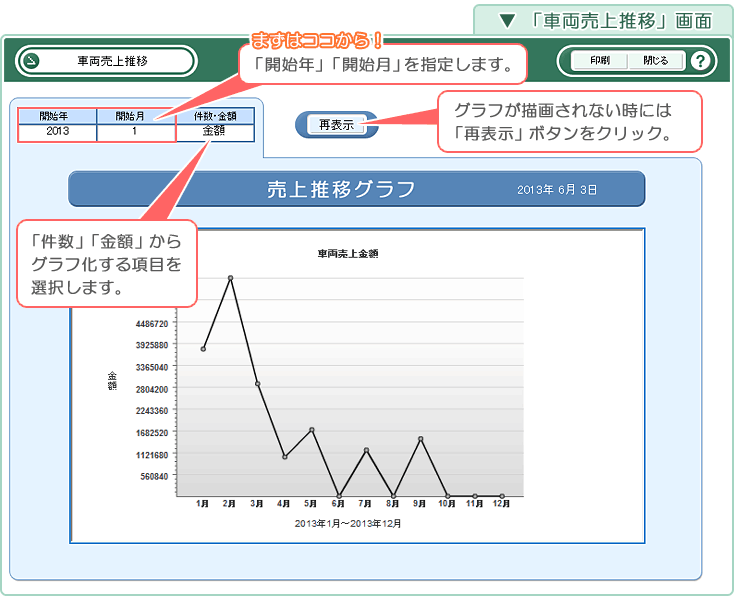735x600 pixels.
Task: Click the y-axis value 560840
Action: (x=154, y=476)
